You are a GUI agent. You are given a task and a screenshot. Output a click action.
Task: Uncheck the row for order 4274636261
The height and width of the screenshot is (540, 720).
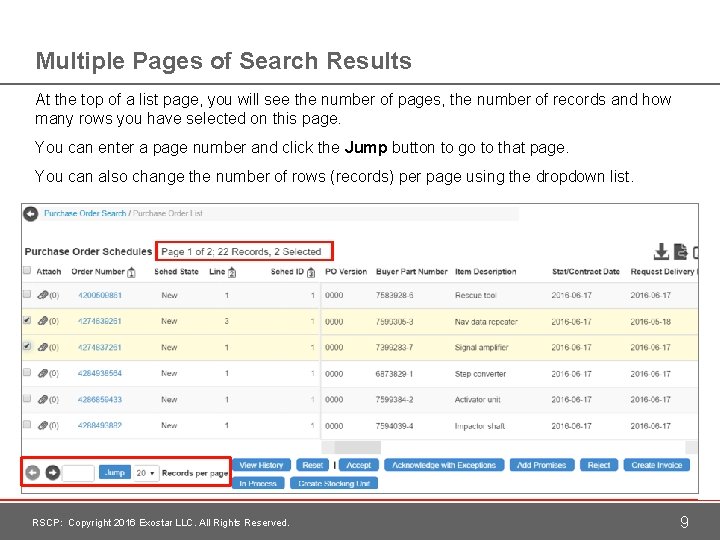[x=27, y=320]
